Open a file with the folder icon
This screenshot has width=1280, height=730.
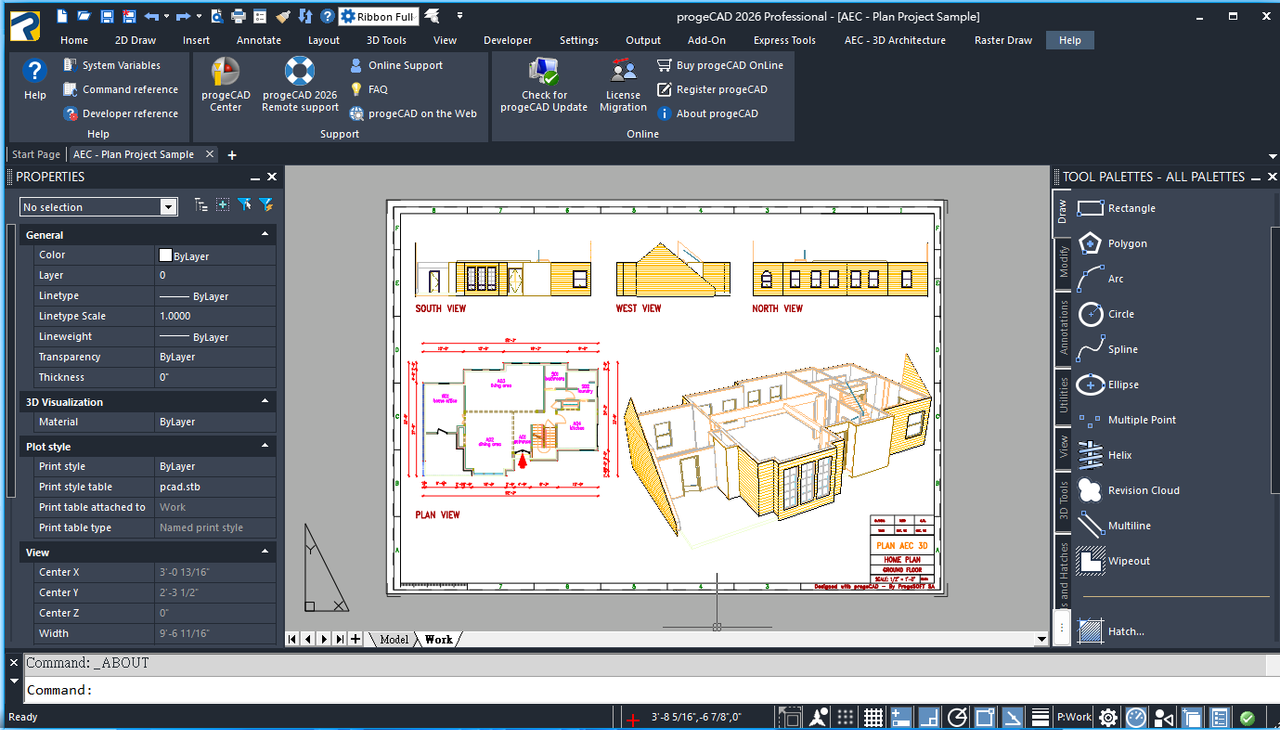84,16
